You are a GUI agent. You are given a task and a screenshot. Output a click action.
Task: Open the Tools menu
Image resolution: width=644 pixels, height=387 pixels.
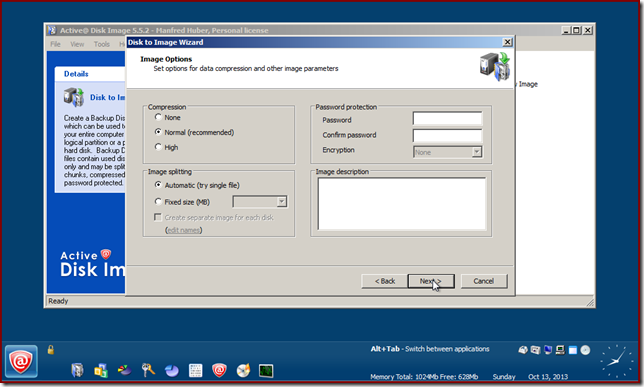click(101, 44)
